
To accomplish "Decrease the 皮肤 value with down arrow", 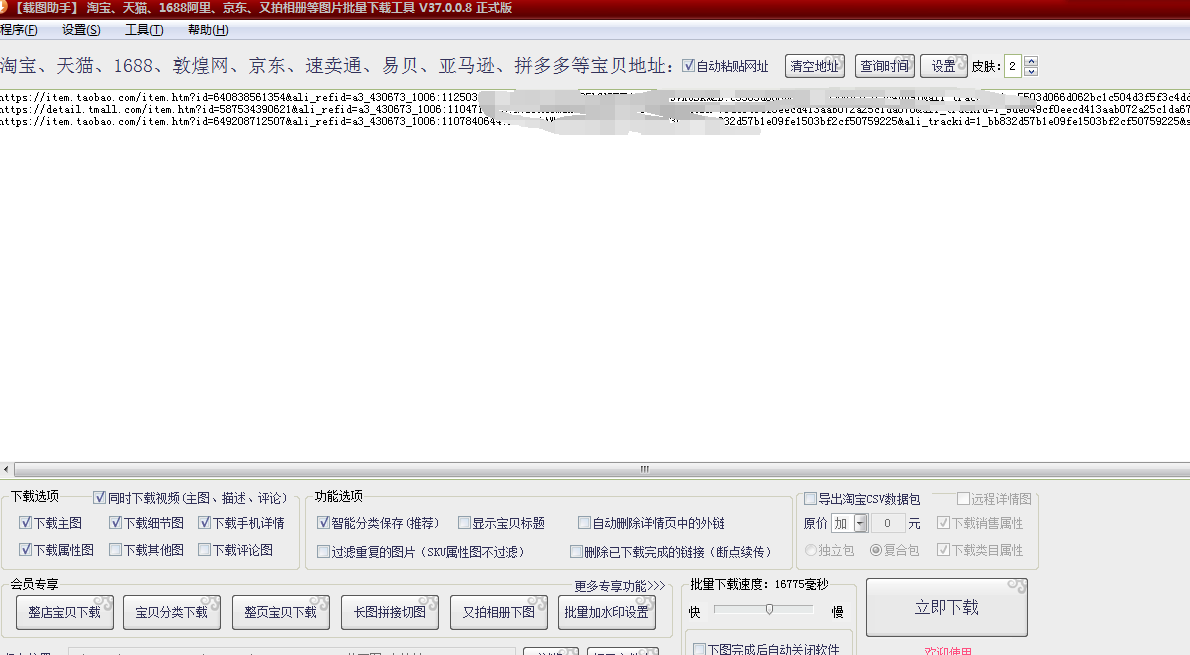I will tap(1031, 71).
